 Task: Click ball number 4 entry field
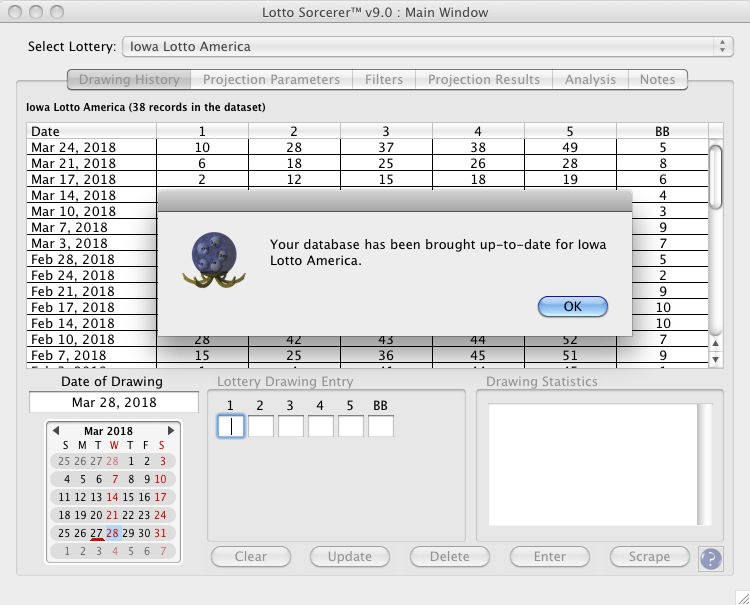tap(320, 426)
